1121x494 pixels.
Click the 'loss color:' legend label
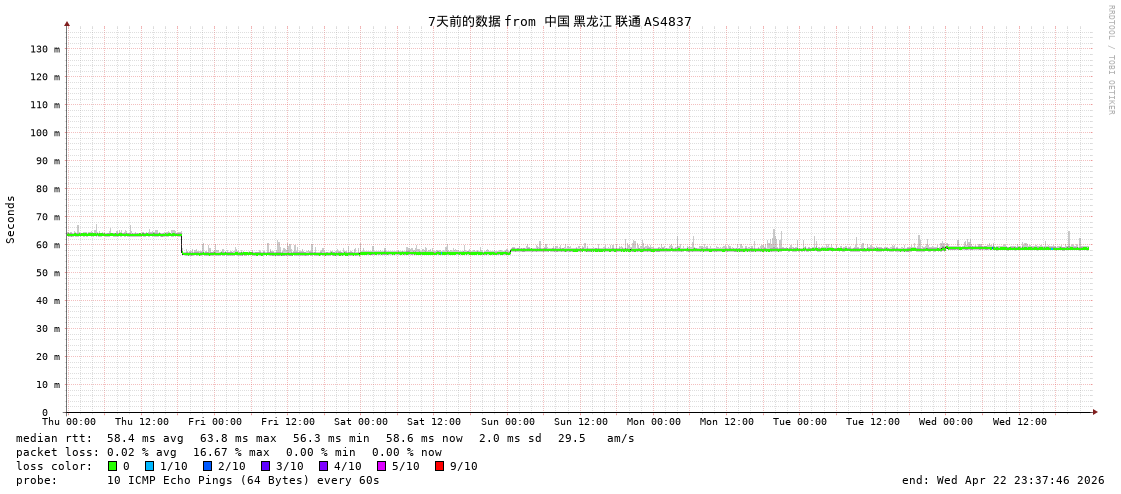(x=54, y=466)
